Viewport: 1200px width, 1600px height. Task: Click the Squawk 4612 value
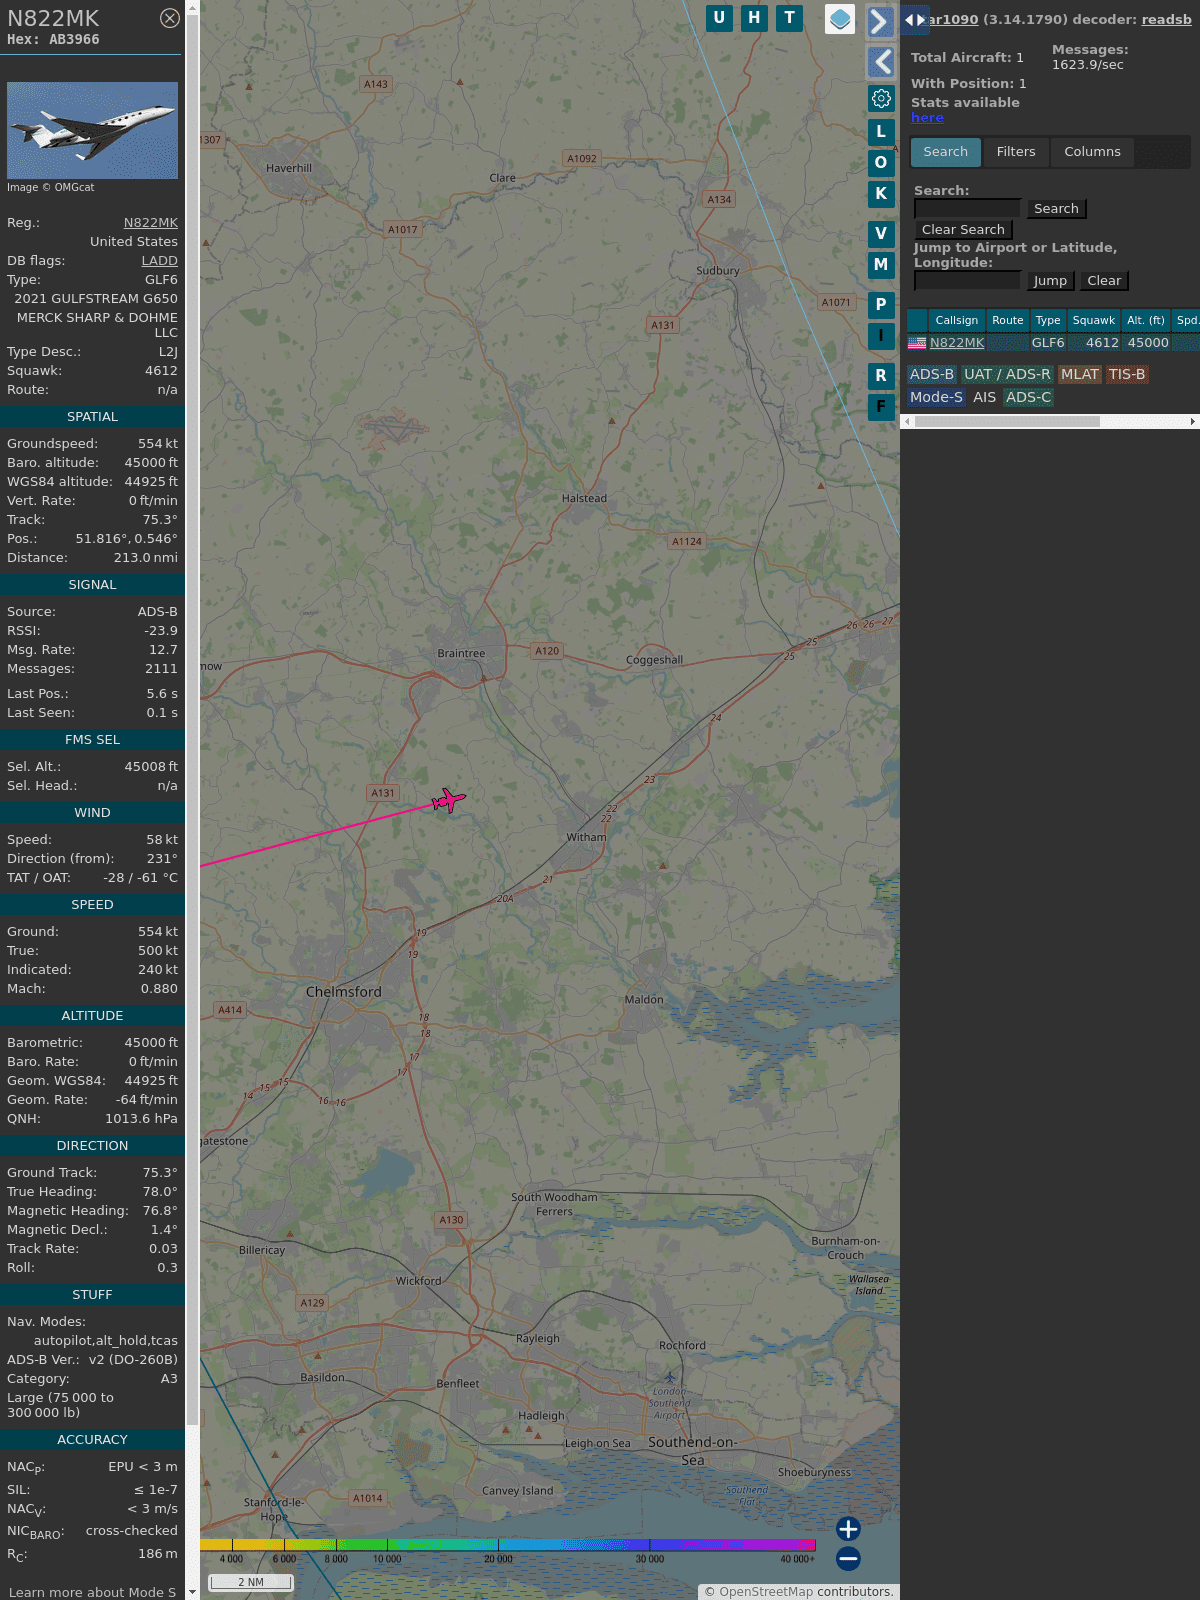161,371
